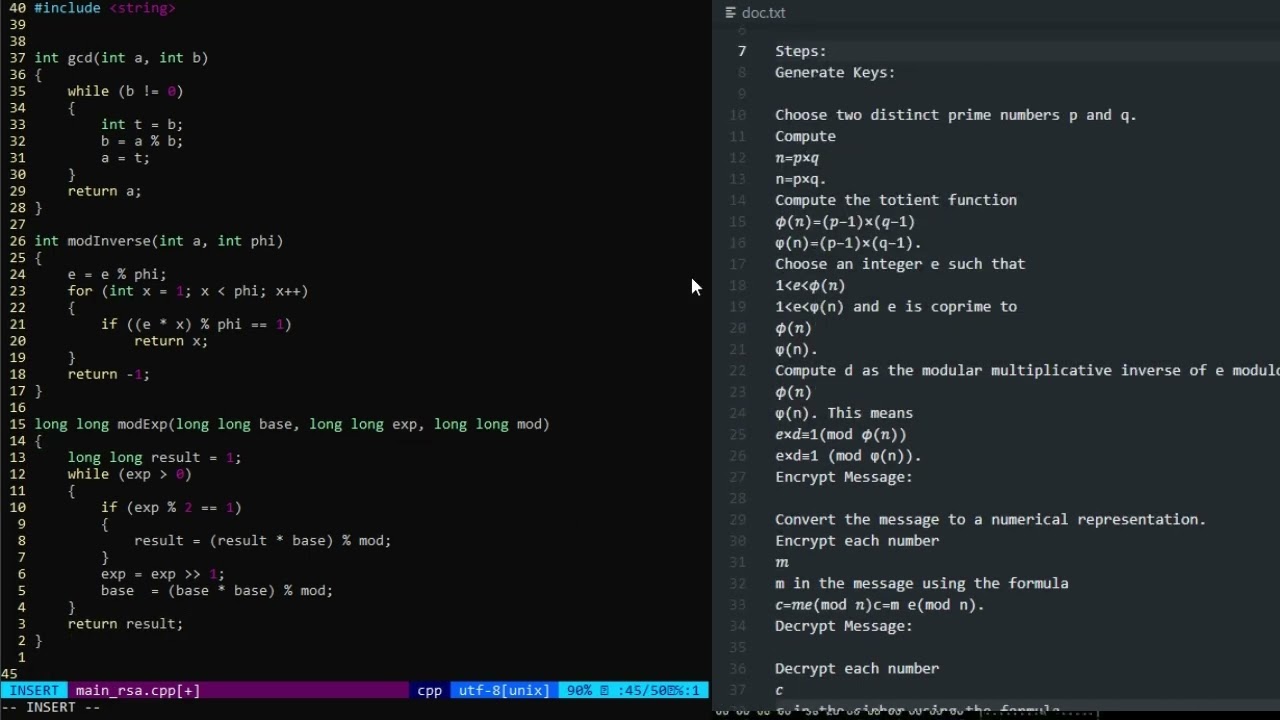
Task: Click the 'for (int x = 1; x < phi; x++)' line
Action: point(188,291)
